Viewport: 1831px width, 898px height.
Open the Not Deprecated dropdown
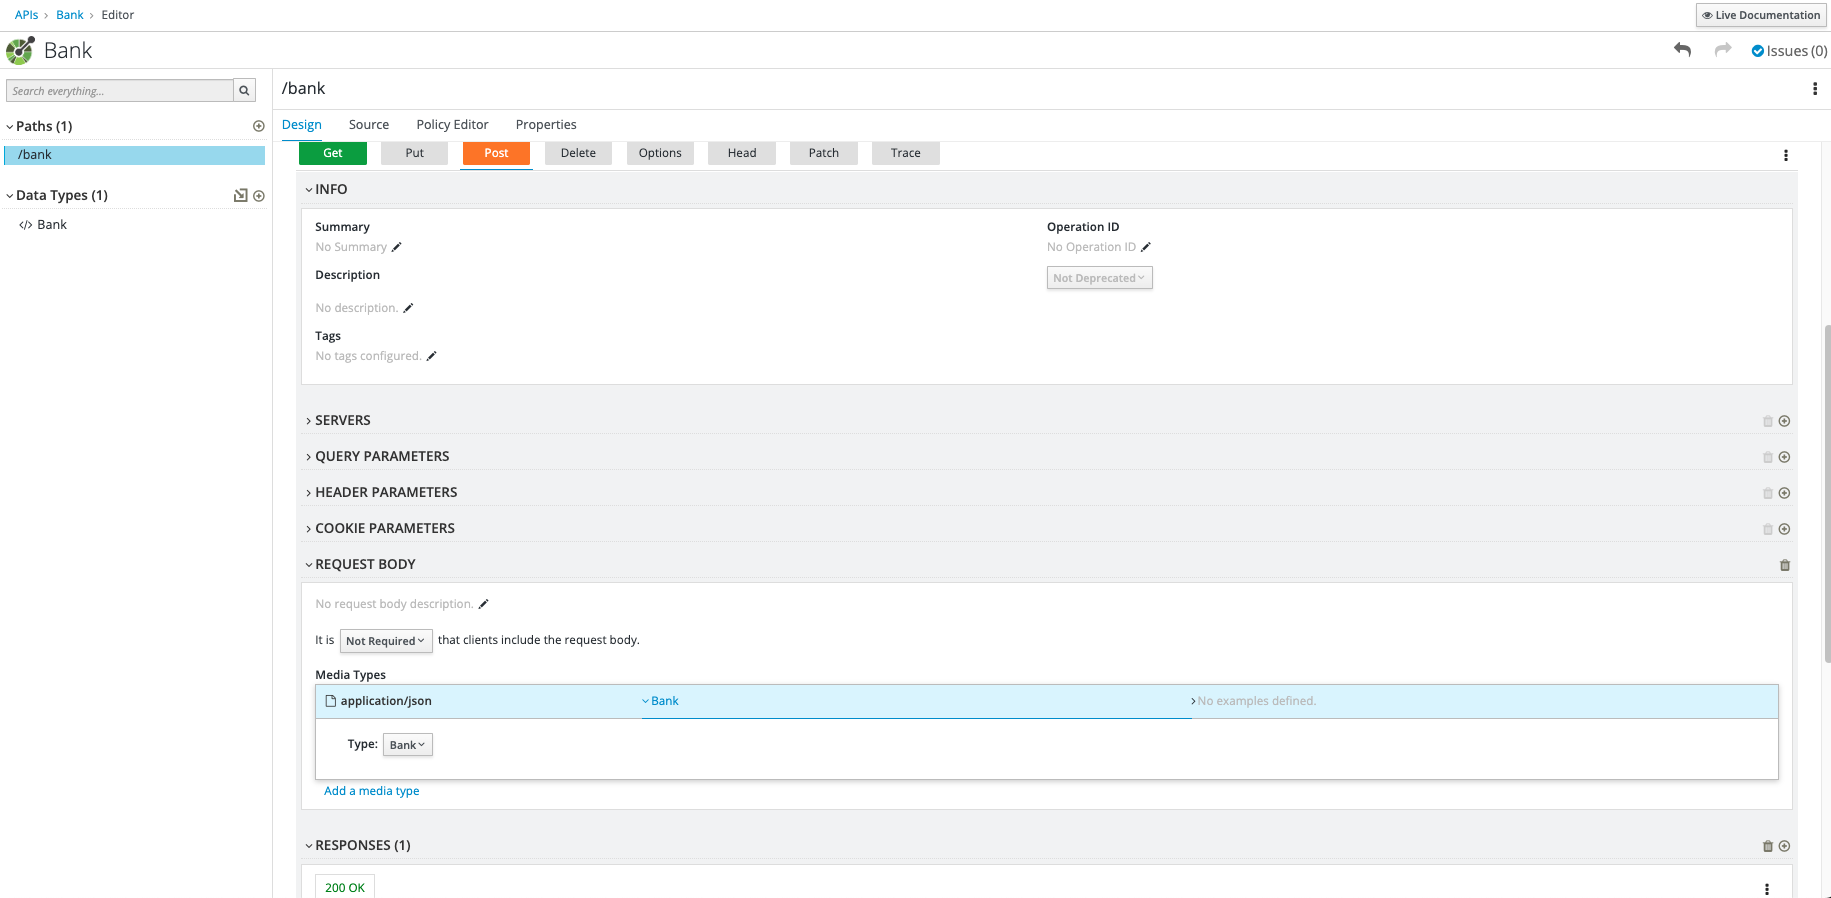point(1099,278)
